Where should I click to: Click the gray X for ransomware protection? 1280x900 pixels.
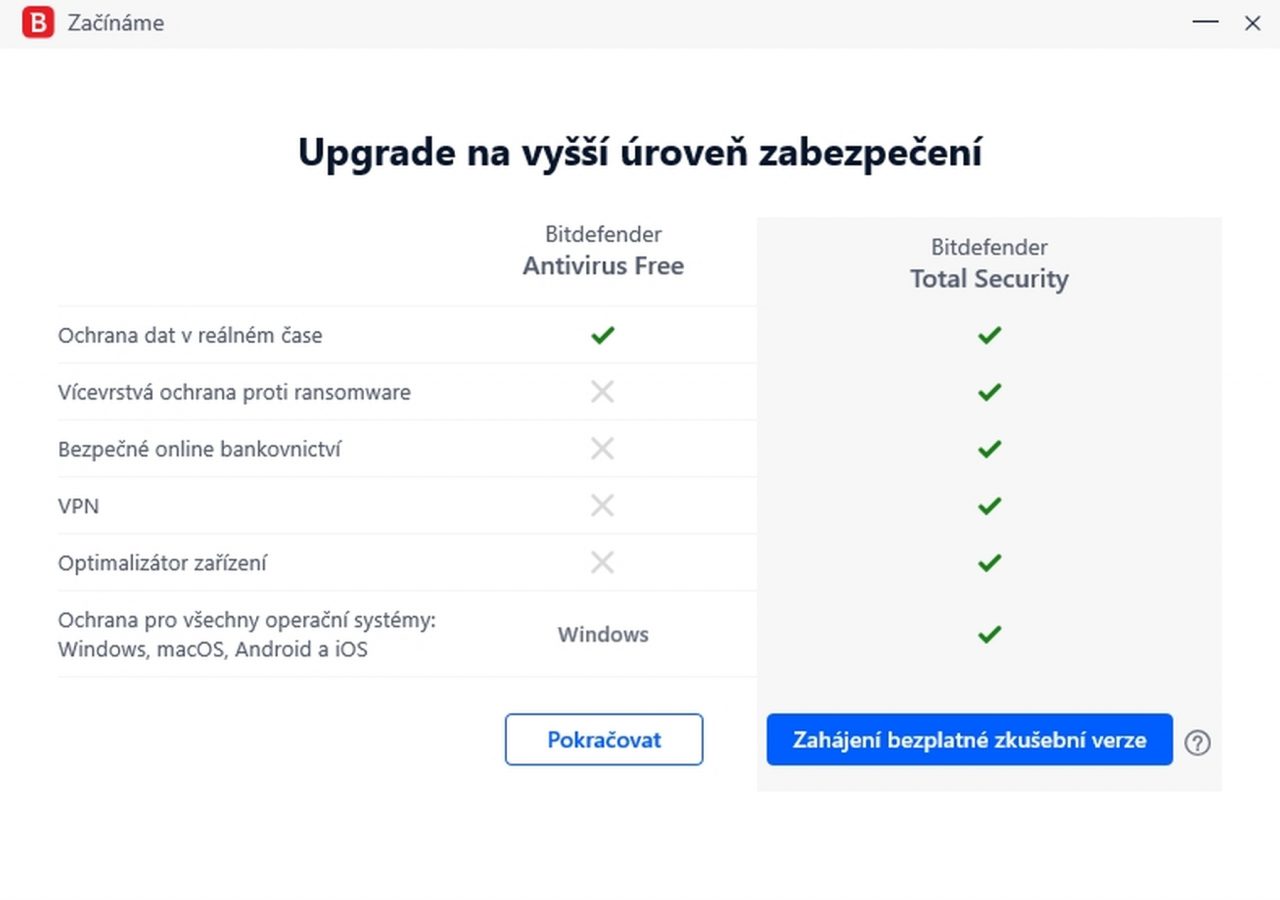coord(602,392)
